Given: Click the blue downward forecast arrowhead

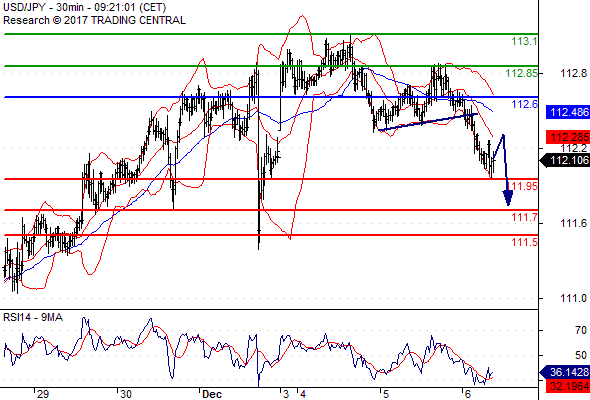Looking at the screenshot, I should [508, 198].
